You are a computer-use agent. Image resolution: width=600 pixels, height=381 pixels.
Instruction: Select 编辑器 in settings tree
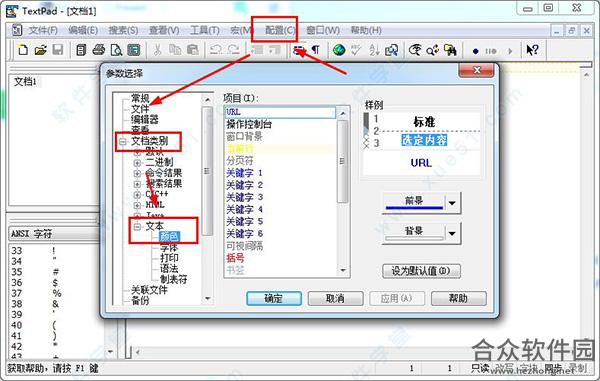(145, 120)
